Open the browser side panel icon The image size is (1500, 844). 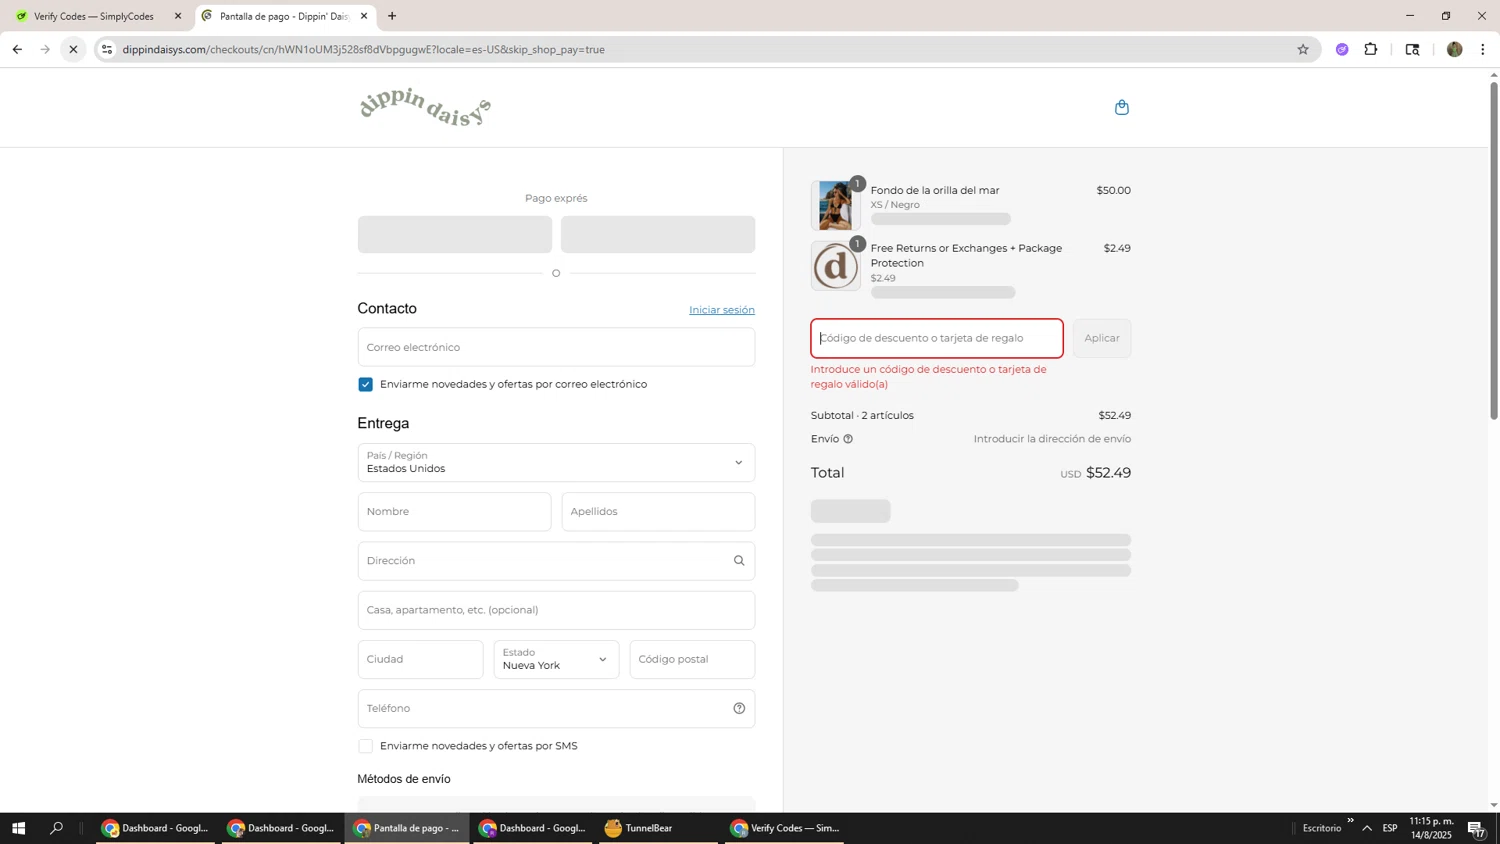coord(1412,49)
